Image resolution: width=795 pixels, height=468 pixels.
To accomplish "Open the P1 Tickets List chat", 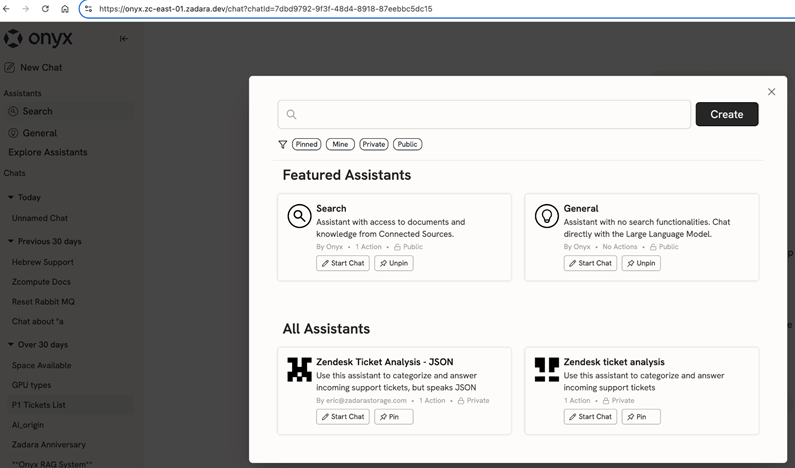I will coord(68,405).
